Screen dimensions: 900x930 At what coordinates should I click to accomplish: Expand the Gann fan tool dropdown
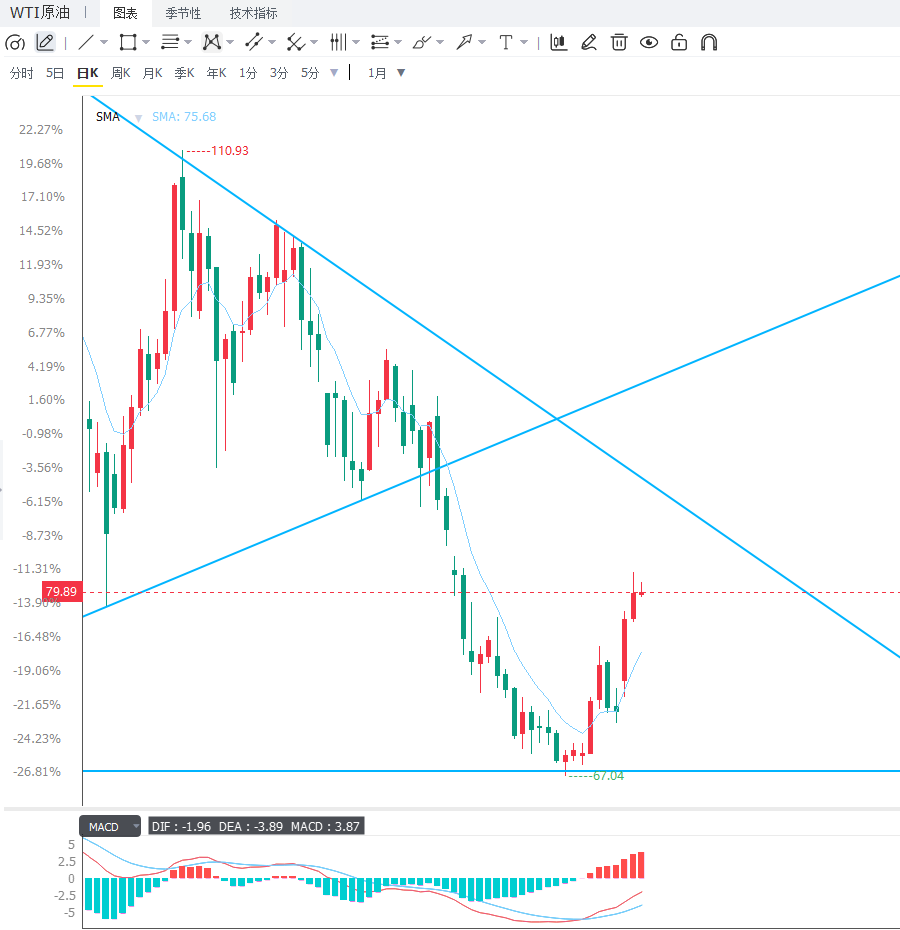coord(314,43)
